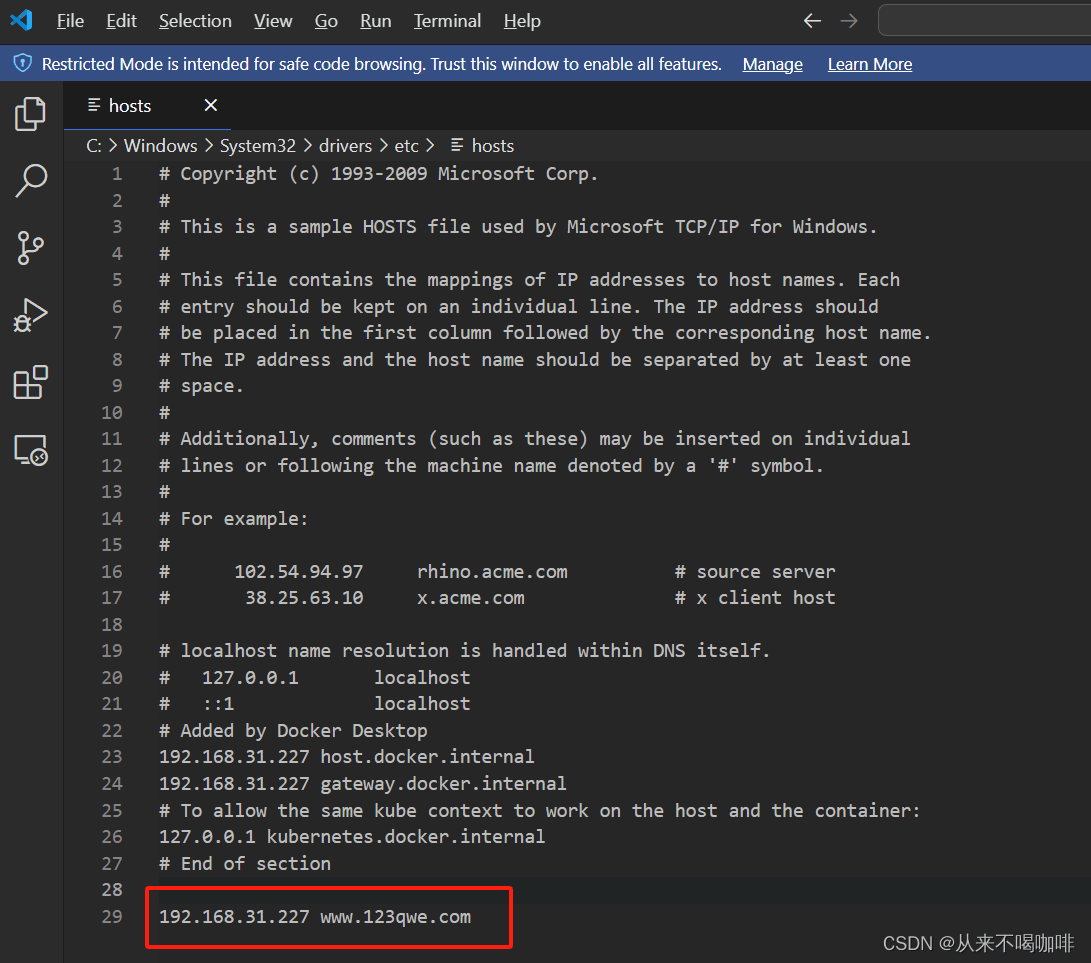Image resolution: width=1091 pixels, height=963 pixels.
Task: Open Source Control view icon
Action: 31,248
